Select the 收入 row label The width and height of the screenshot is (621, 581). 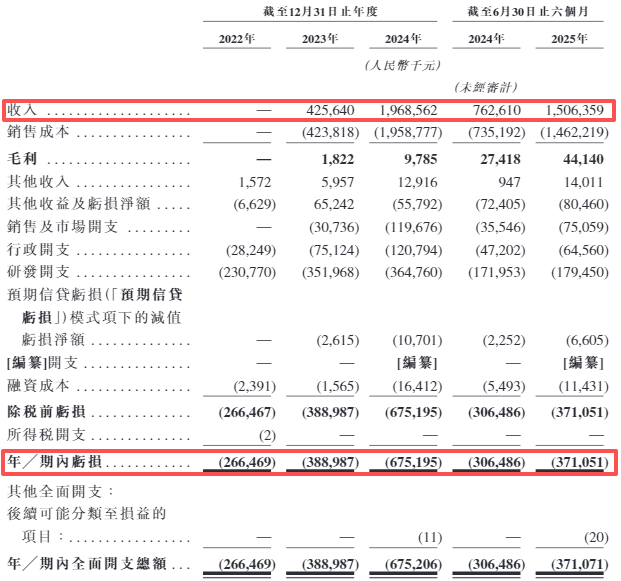[22, 110]
